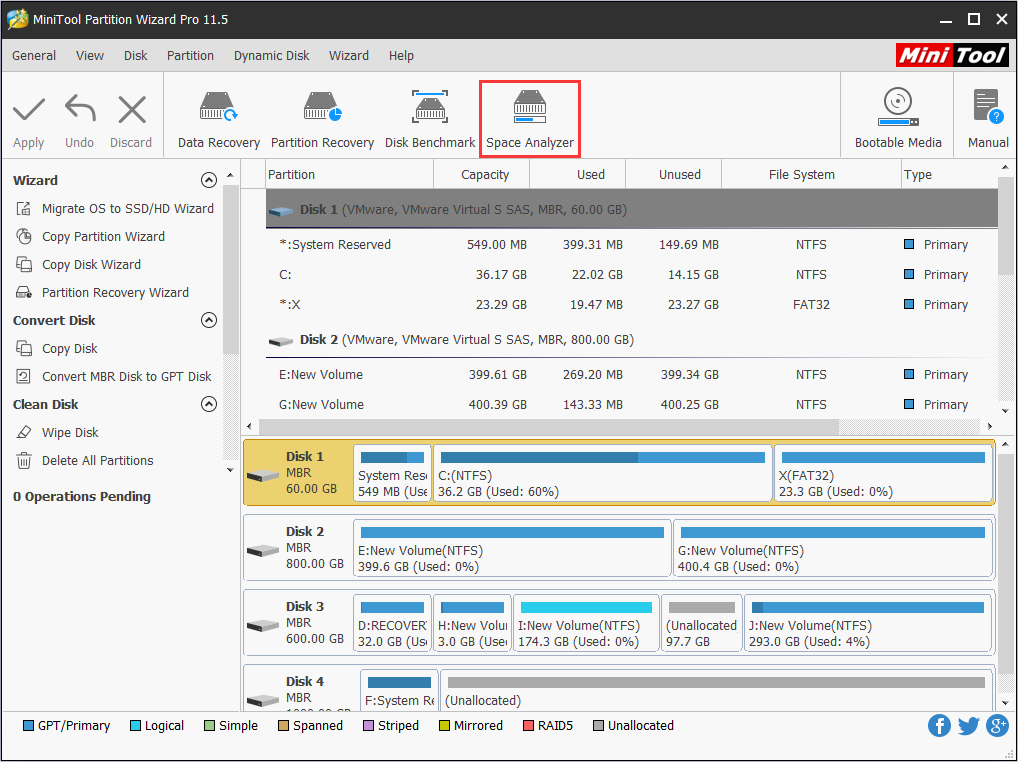Select System Reserved 549 MB block in Disk 1
This screenshot has width=1018, height=762.
(x=392, y=473)
